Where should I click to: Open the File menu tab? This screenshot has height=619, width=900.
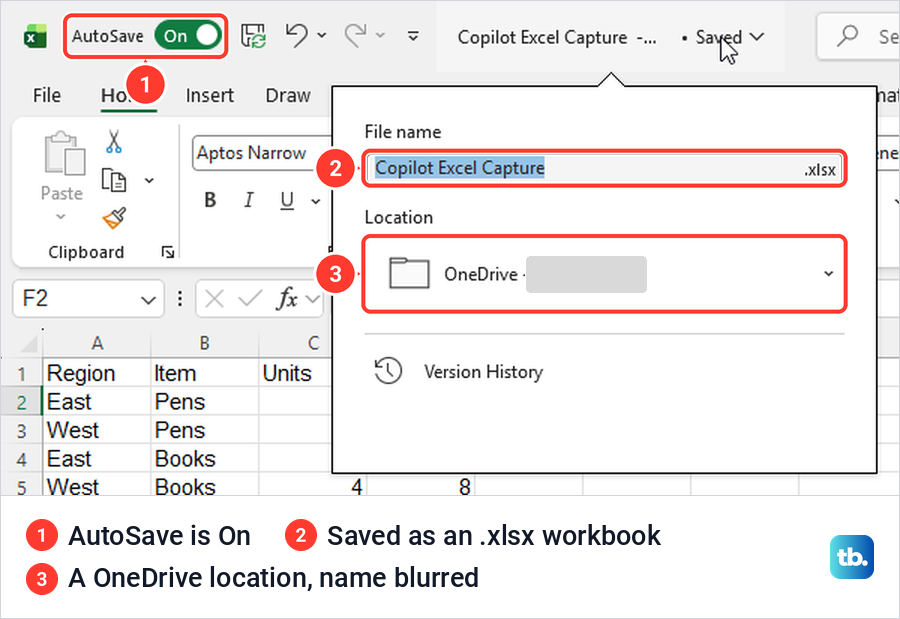click(x=46, y=95)
